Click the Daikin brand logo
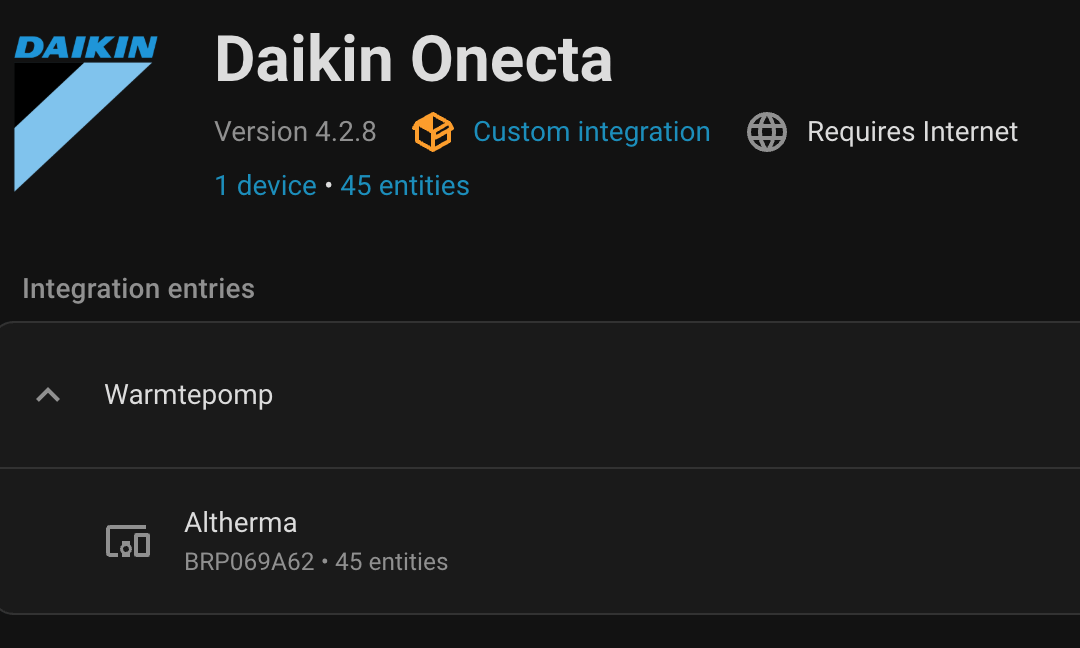This screenshot has width=1080, height=648. point(85,113)
